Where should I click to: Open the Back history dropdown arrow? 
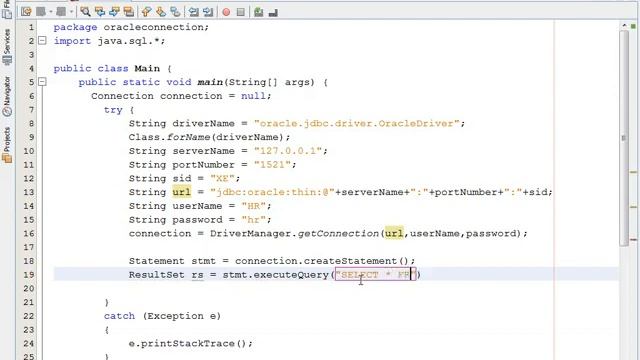pos(51,12)
